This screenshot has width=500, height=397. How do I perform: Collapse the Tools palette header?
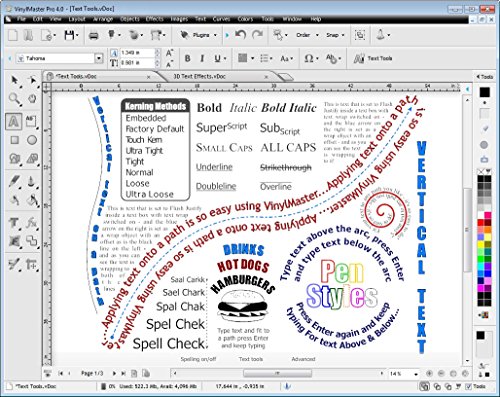[485, 77]
